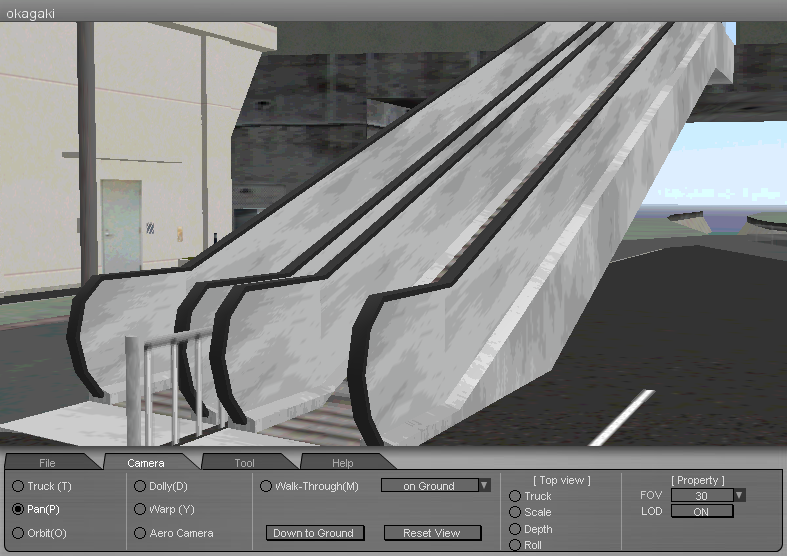This screenshot has width=787, height=556.
Task: Click the Reset View button
Action: (x=432, y=533)
